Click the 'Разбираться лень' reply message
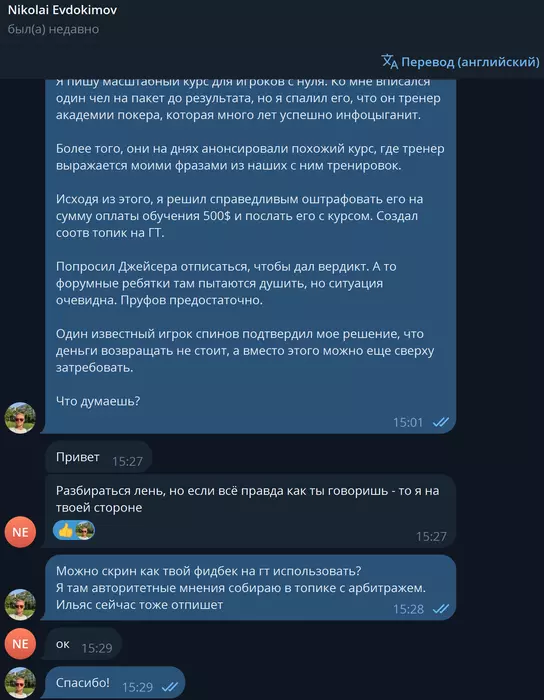 tap(250, 511)
